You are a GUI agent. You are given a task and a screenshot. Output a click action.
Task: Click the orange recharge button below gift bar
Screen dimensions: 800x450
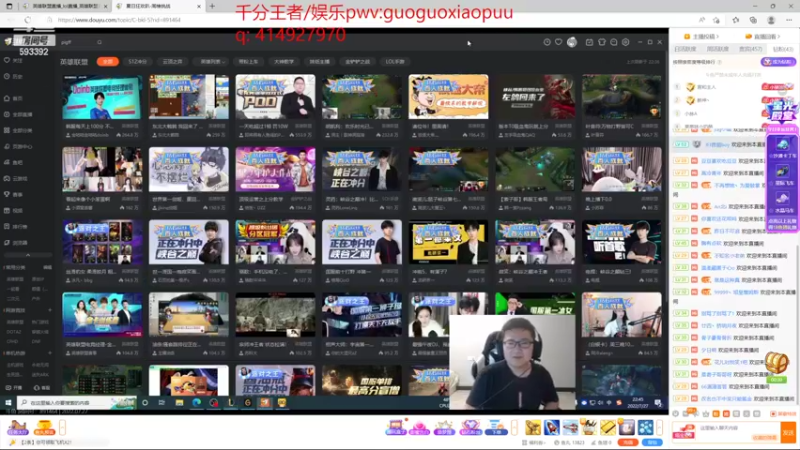coord(628,442)
